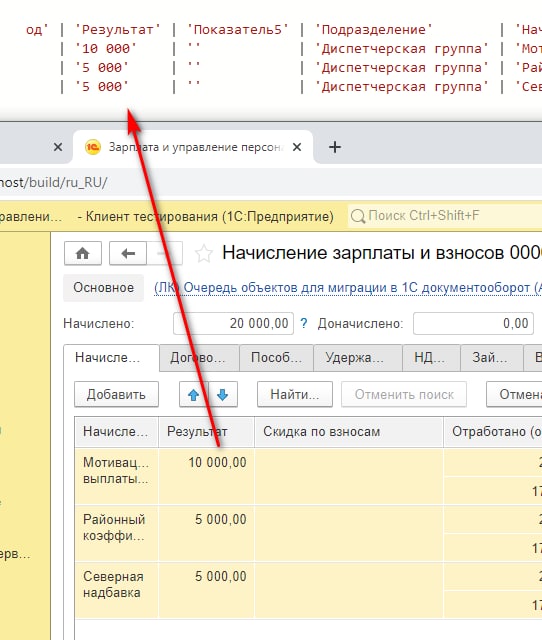Click the browser address bar URL
Screen dimensions: 542x640
pos(54,182)
